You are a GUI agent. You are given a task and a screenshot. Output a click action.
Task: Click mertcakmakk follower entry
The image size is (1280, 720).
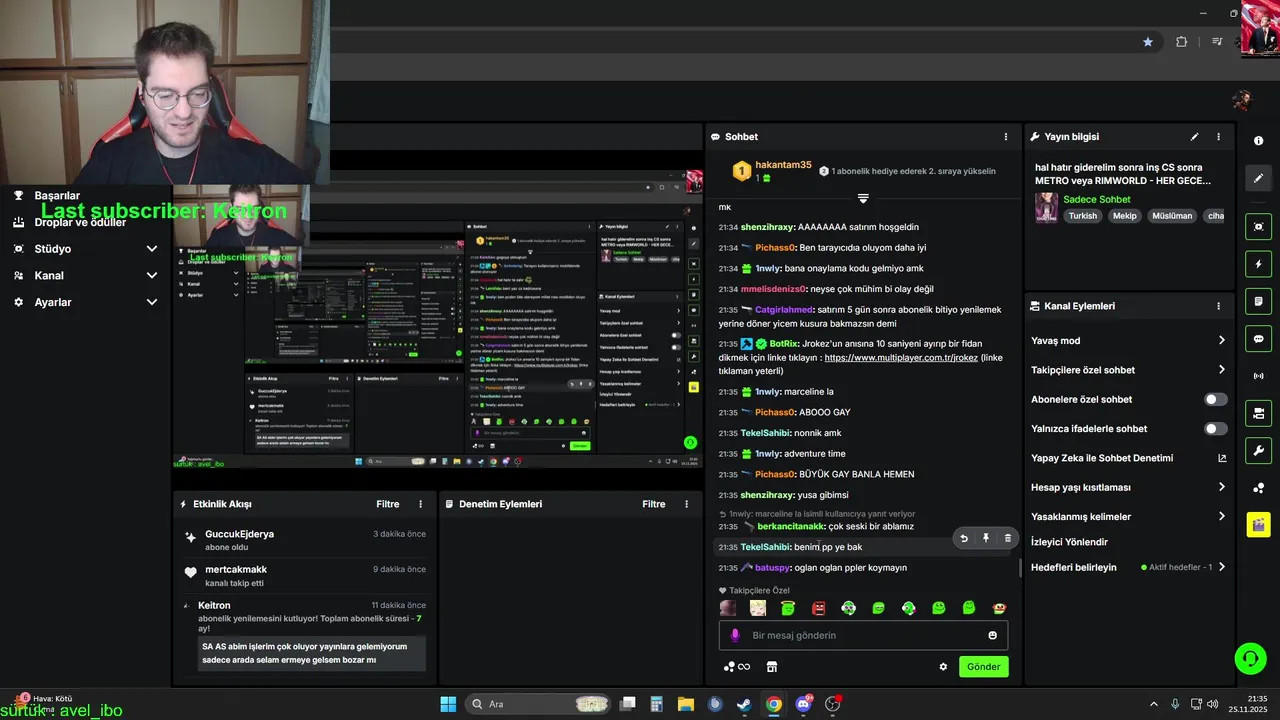[x=236, y=570]
